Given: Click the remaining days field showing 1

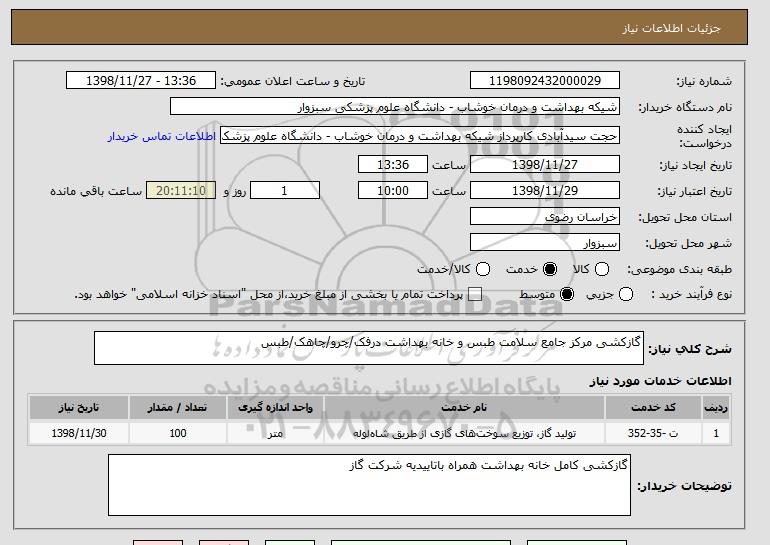Looking at the screenshot, I should [x=285, y=191].
